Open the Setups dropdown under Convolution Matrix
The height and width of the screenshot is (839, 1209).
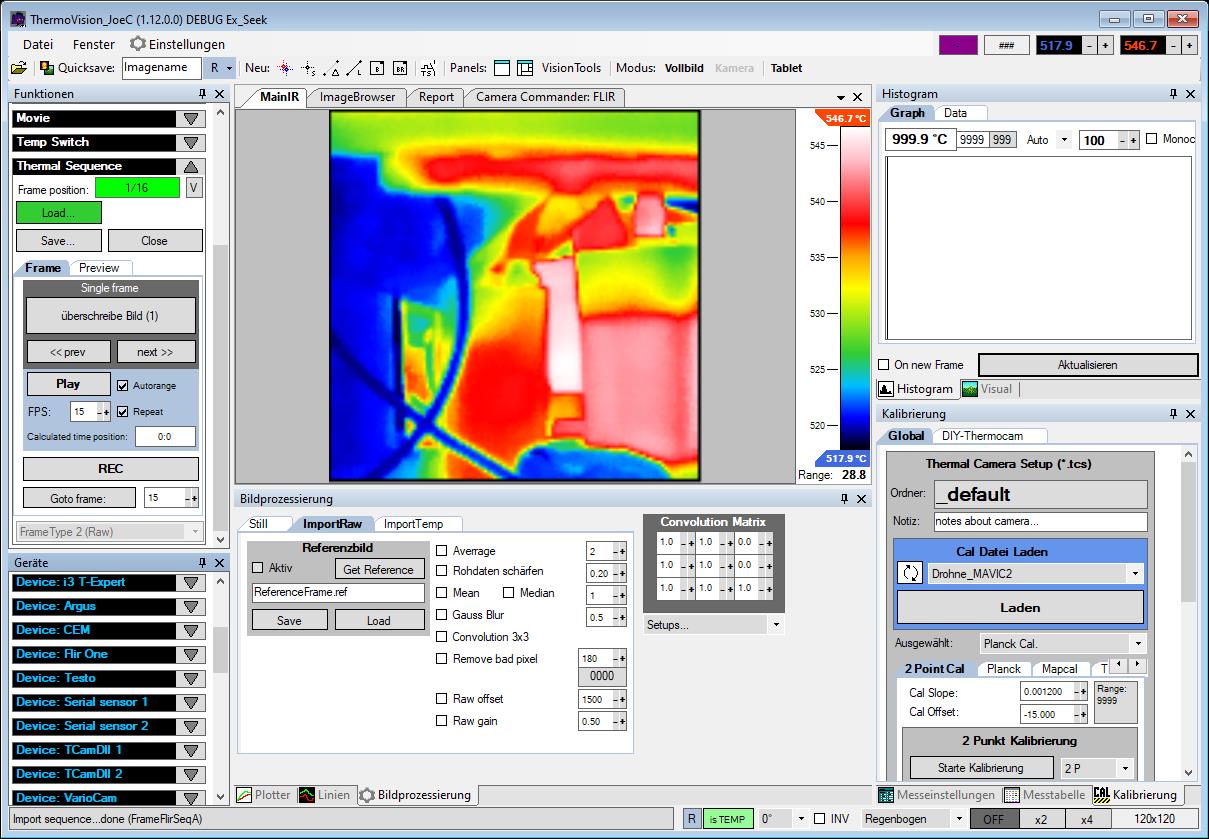776,624
